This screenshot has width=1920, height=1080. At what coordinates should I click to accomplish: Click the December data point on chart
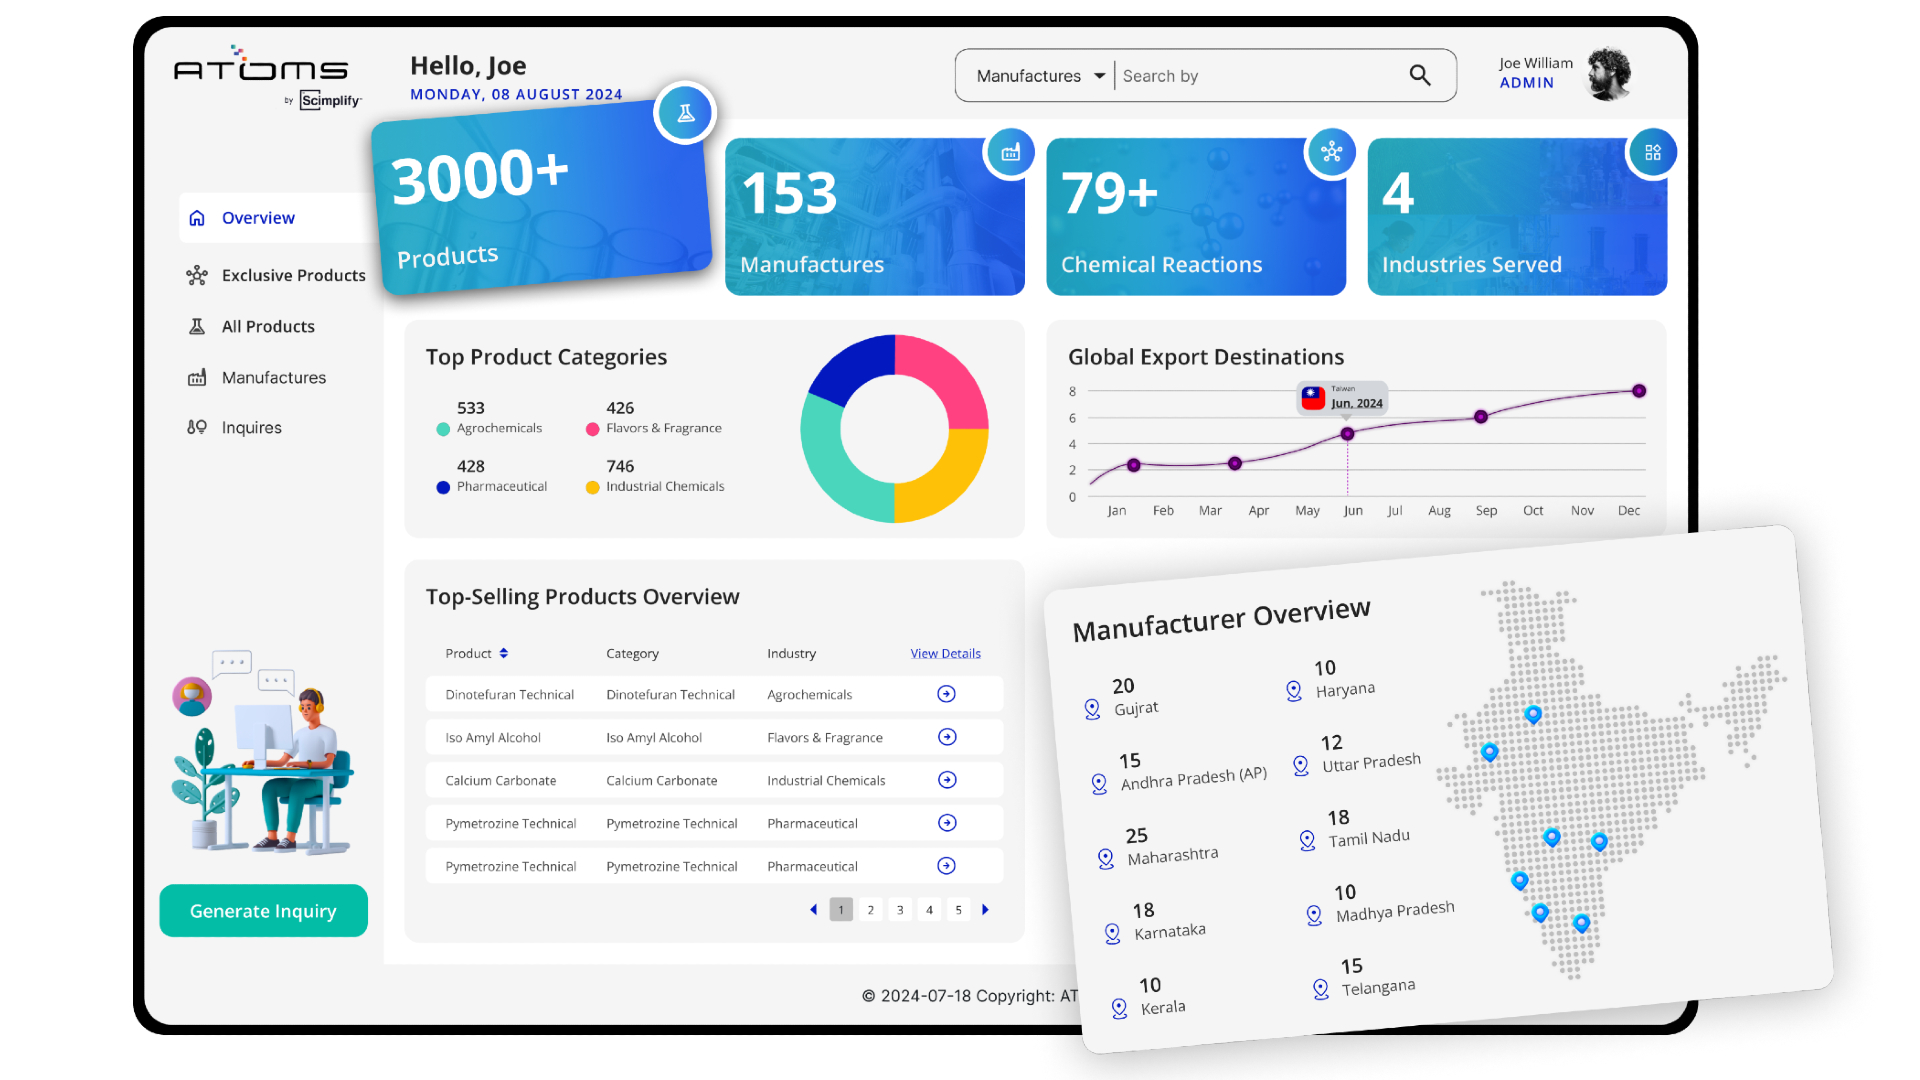pyautogui.click(x=1638, y=391)
